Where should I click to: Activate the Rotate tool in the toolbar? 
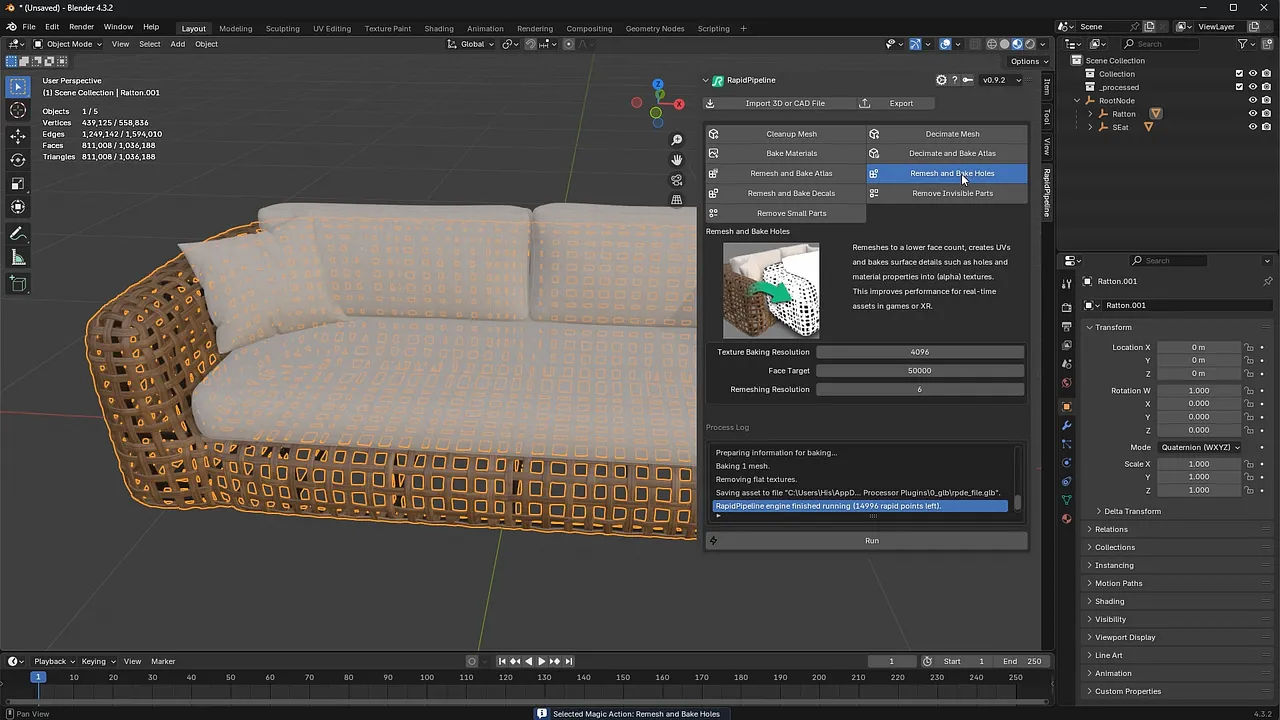18,160
